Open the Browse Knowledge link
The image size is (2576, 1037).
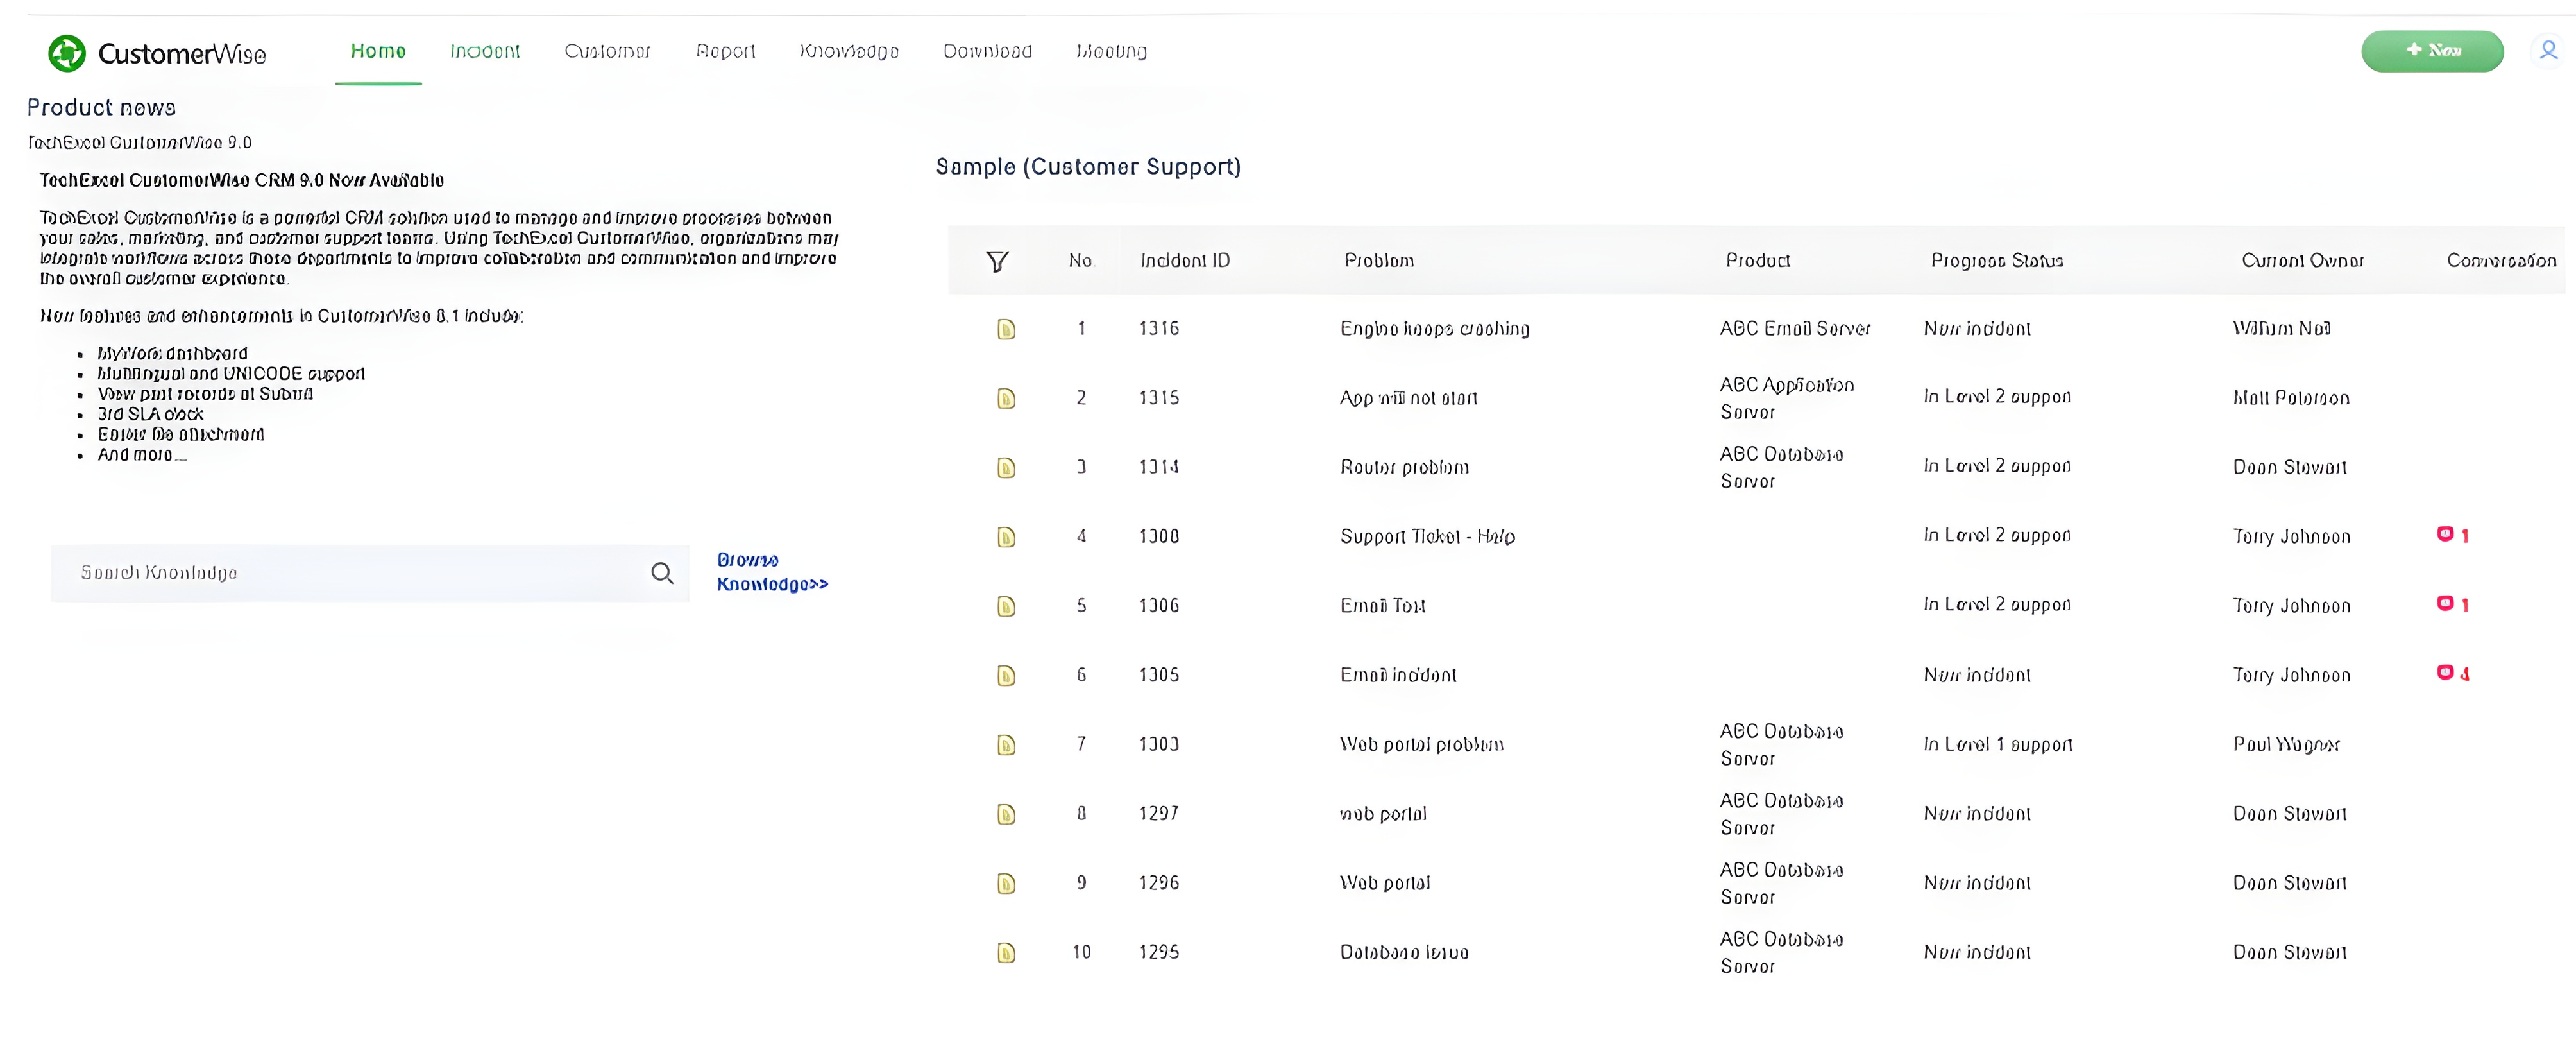click(772, 572)
